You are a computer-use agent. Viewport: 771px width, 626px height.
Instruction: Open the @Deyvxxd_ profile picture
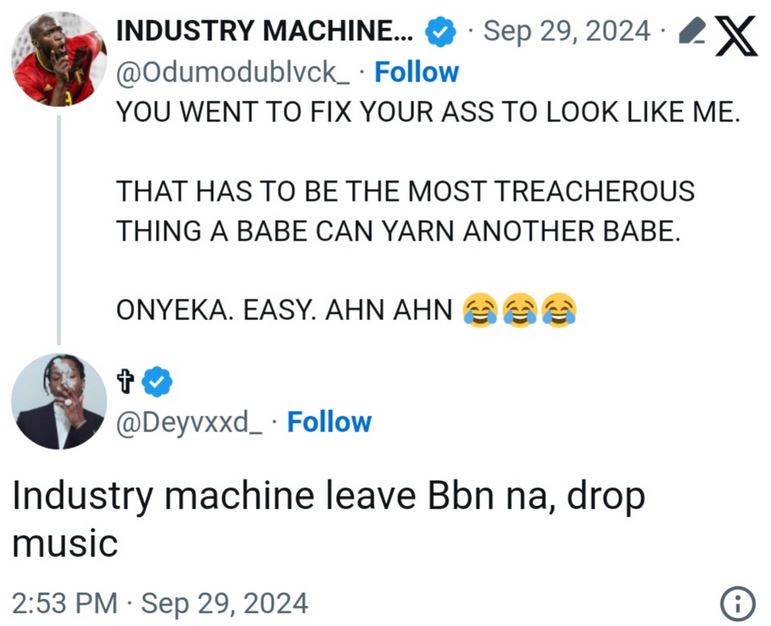[x=59, y=401]
